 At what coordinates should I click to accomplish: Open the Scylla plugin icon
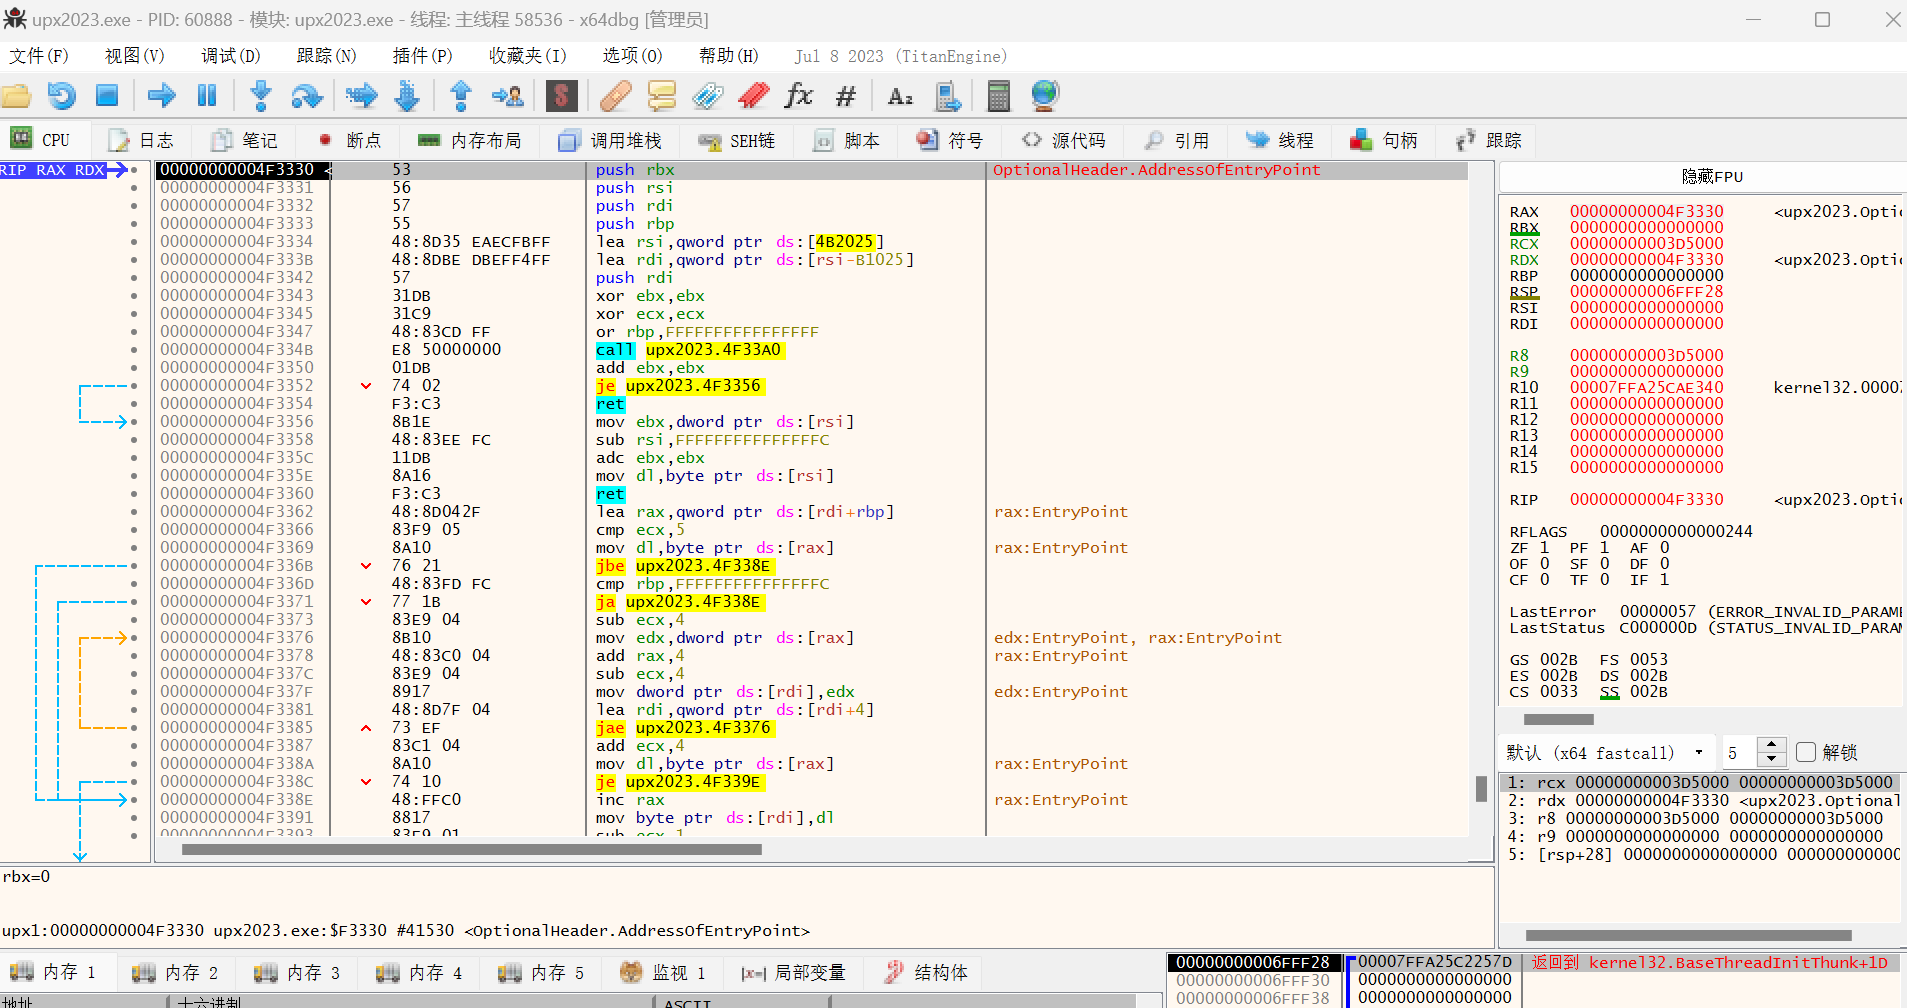561,96
